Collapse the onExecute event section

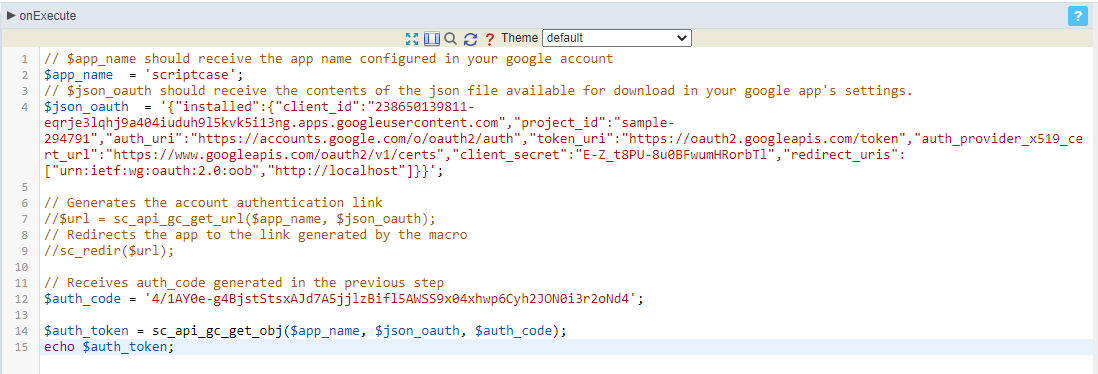[11, 15]
